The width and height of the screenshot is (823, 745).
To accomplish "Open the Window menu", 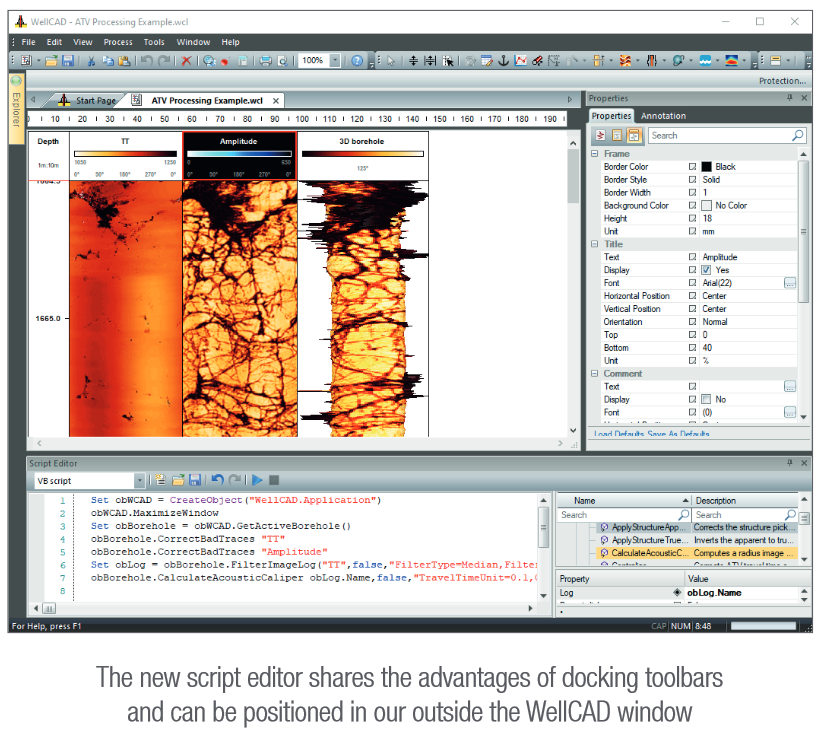I will (193, 42).
